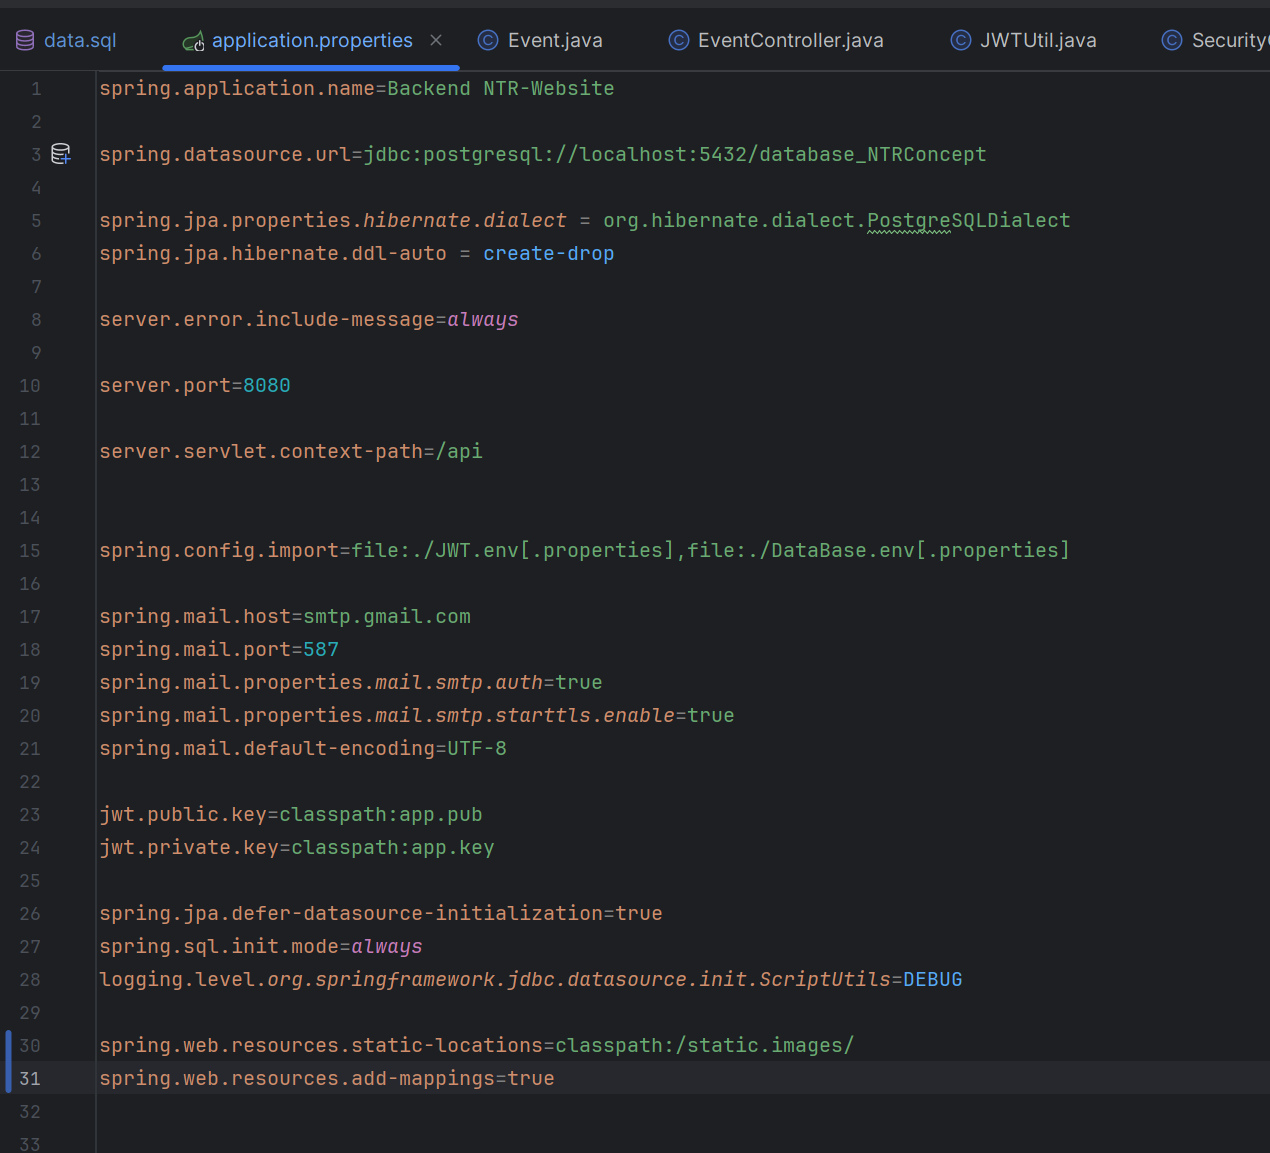Open the partially visible Security tab
This screenshot has height=1153, width=1270.
(x=1228, y=40)
